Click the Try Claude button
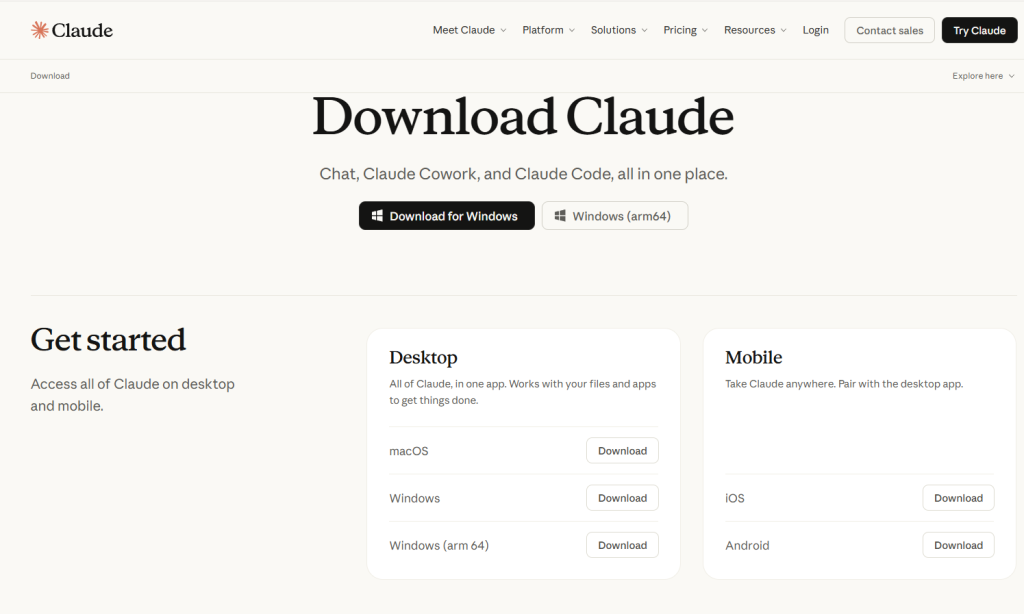The image size is (1024, 614). pyautogui.click(x=979, y=30)
